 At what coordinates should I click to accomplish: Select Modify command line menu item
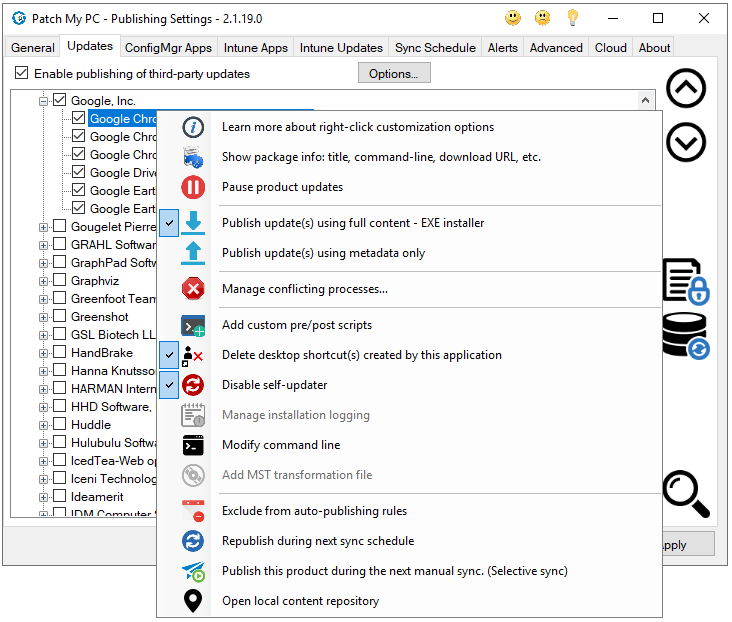281,445
